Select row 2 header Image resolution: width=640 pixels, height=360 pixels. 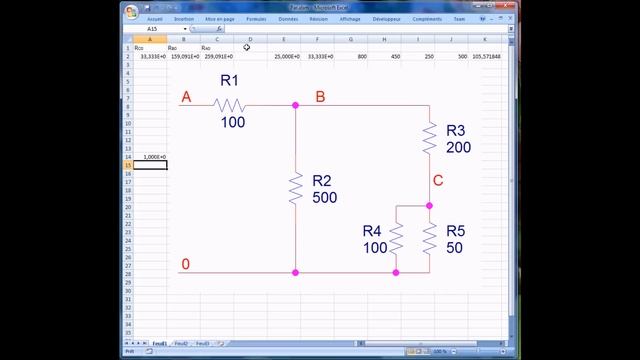pyautogui.click(x=128, y=56)
